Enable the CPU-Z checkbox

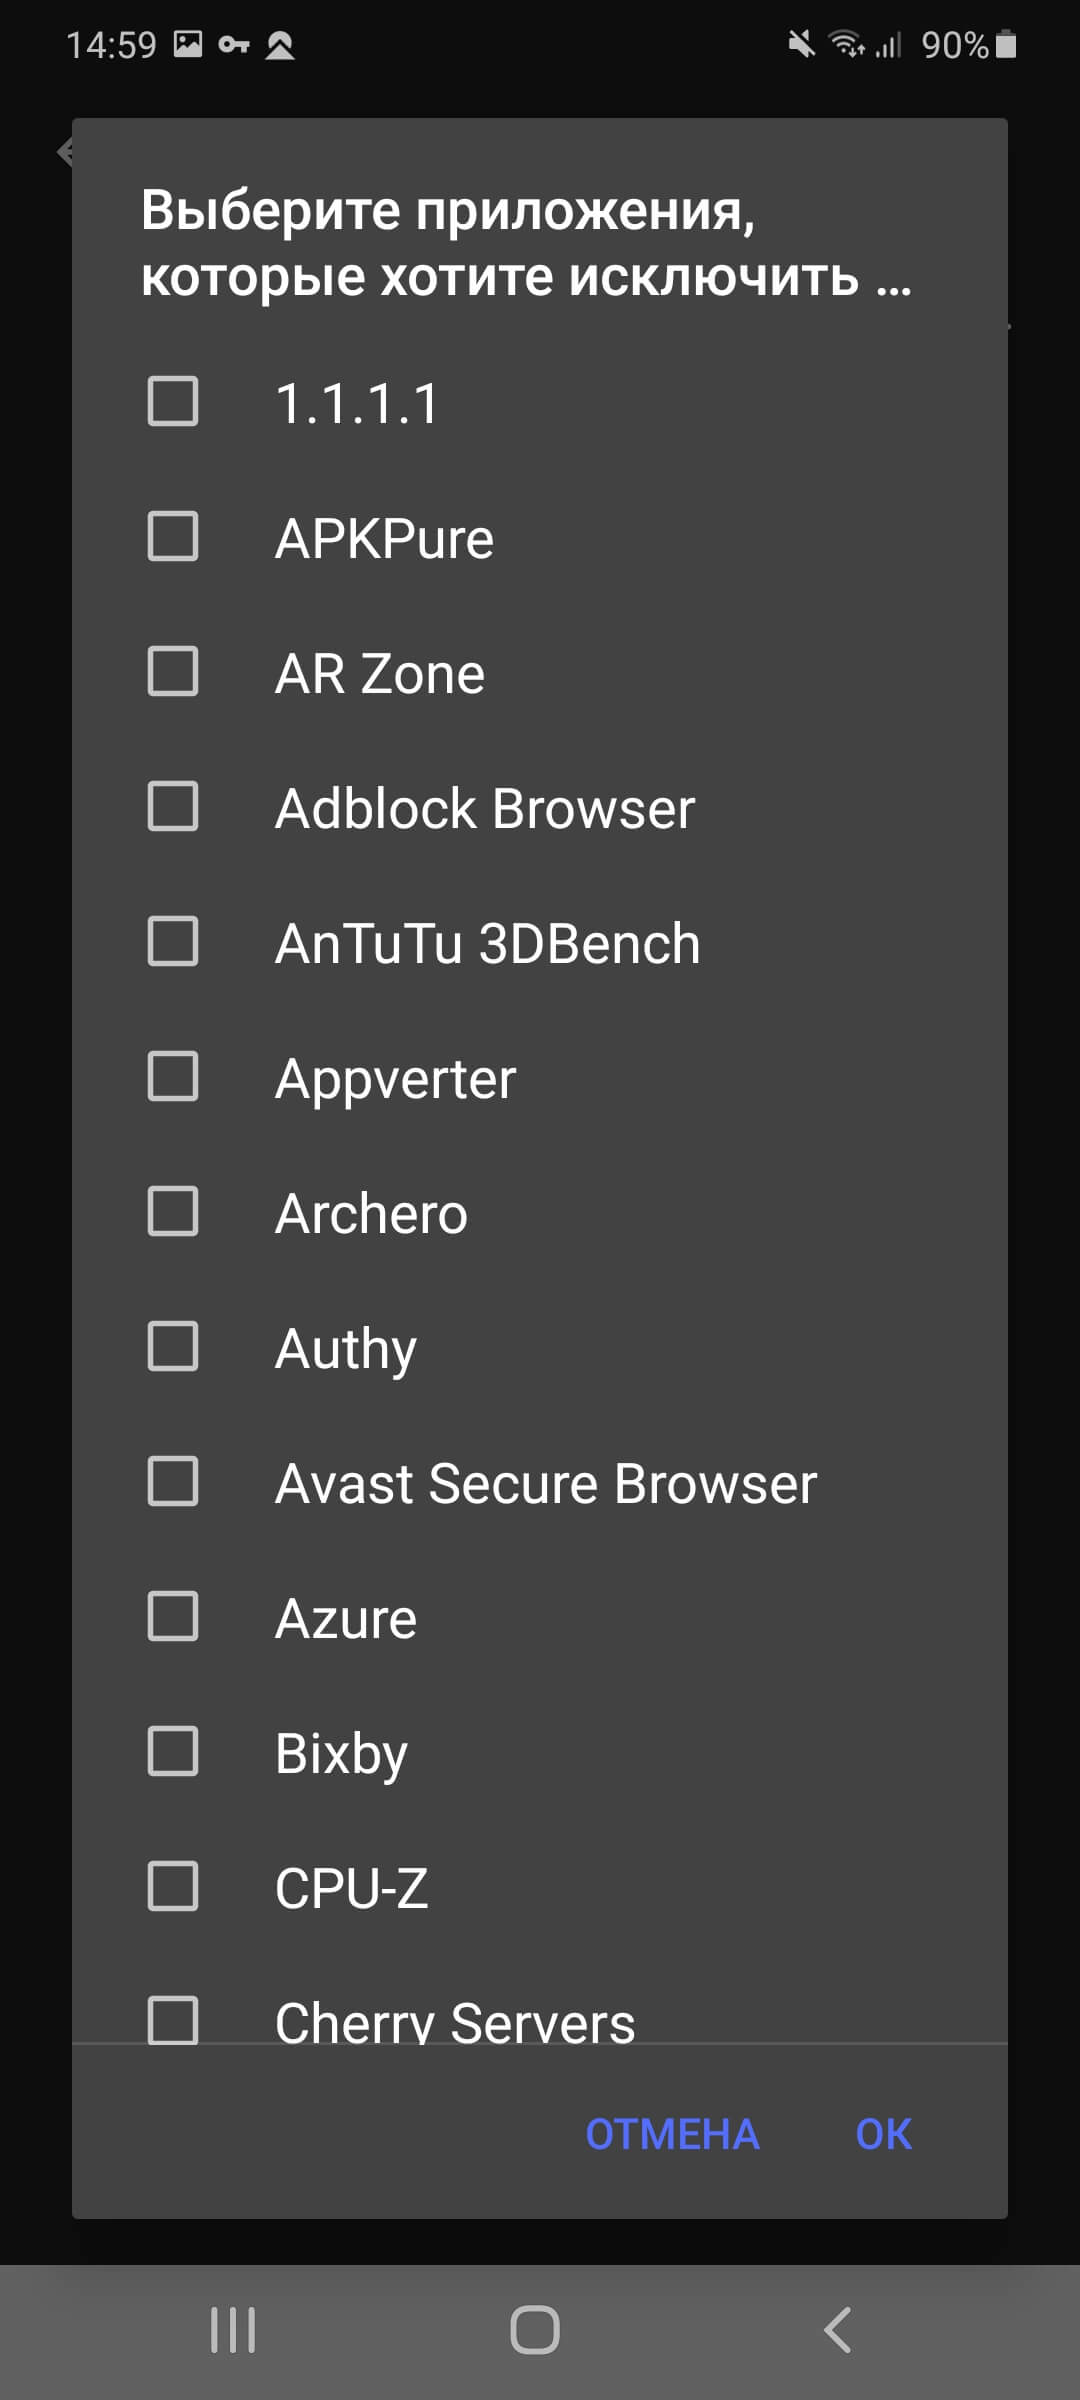coord(173,1887)
